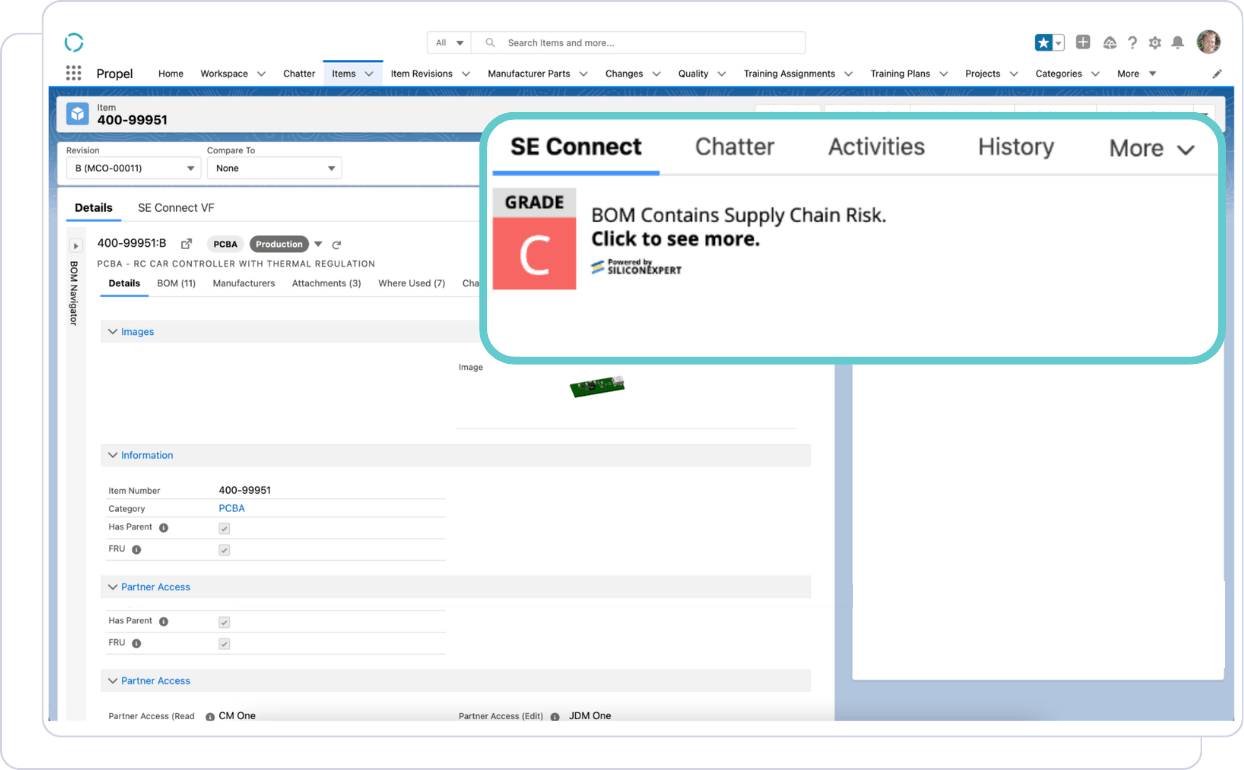Viewport: 1244px width, 770px height.
Task: Open the setup gear icon
Action: (x=1155, y=42)
